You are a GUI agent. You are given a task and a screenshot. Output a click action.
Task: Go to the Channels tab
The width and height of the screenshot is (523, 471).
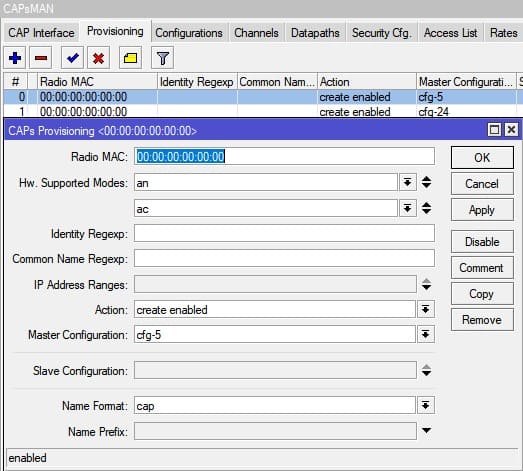(256, 33)
